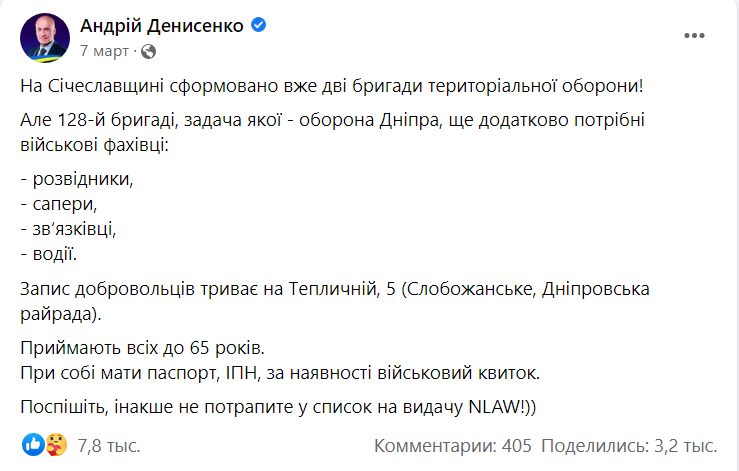
Task: Click the list item водії
Action: tap(49, 254)
